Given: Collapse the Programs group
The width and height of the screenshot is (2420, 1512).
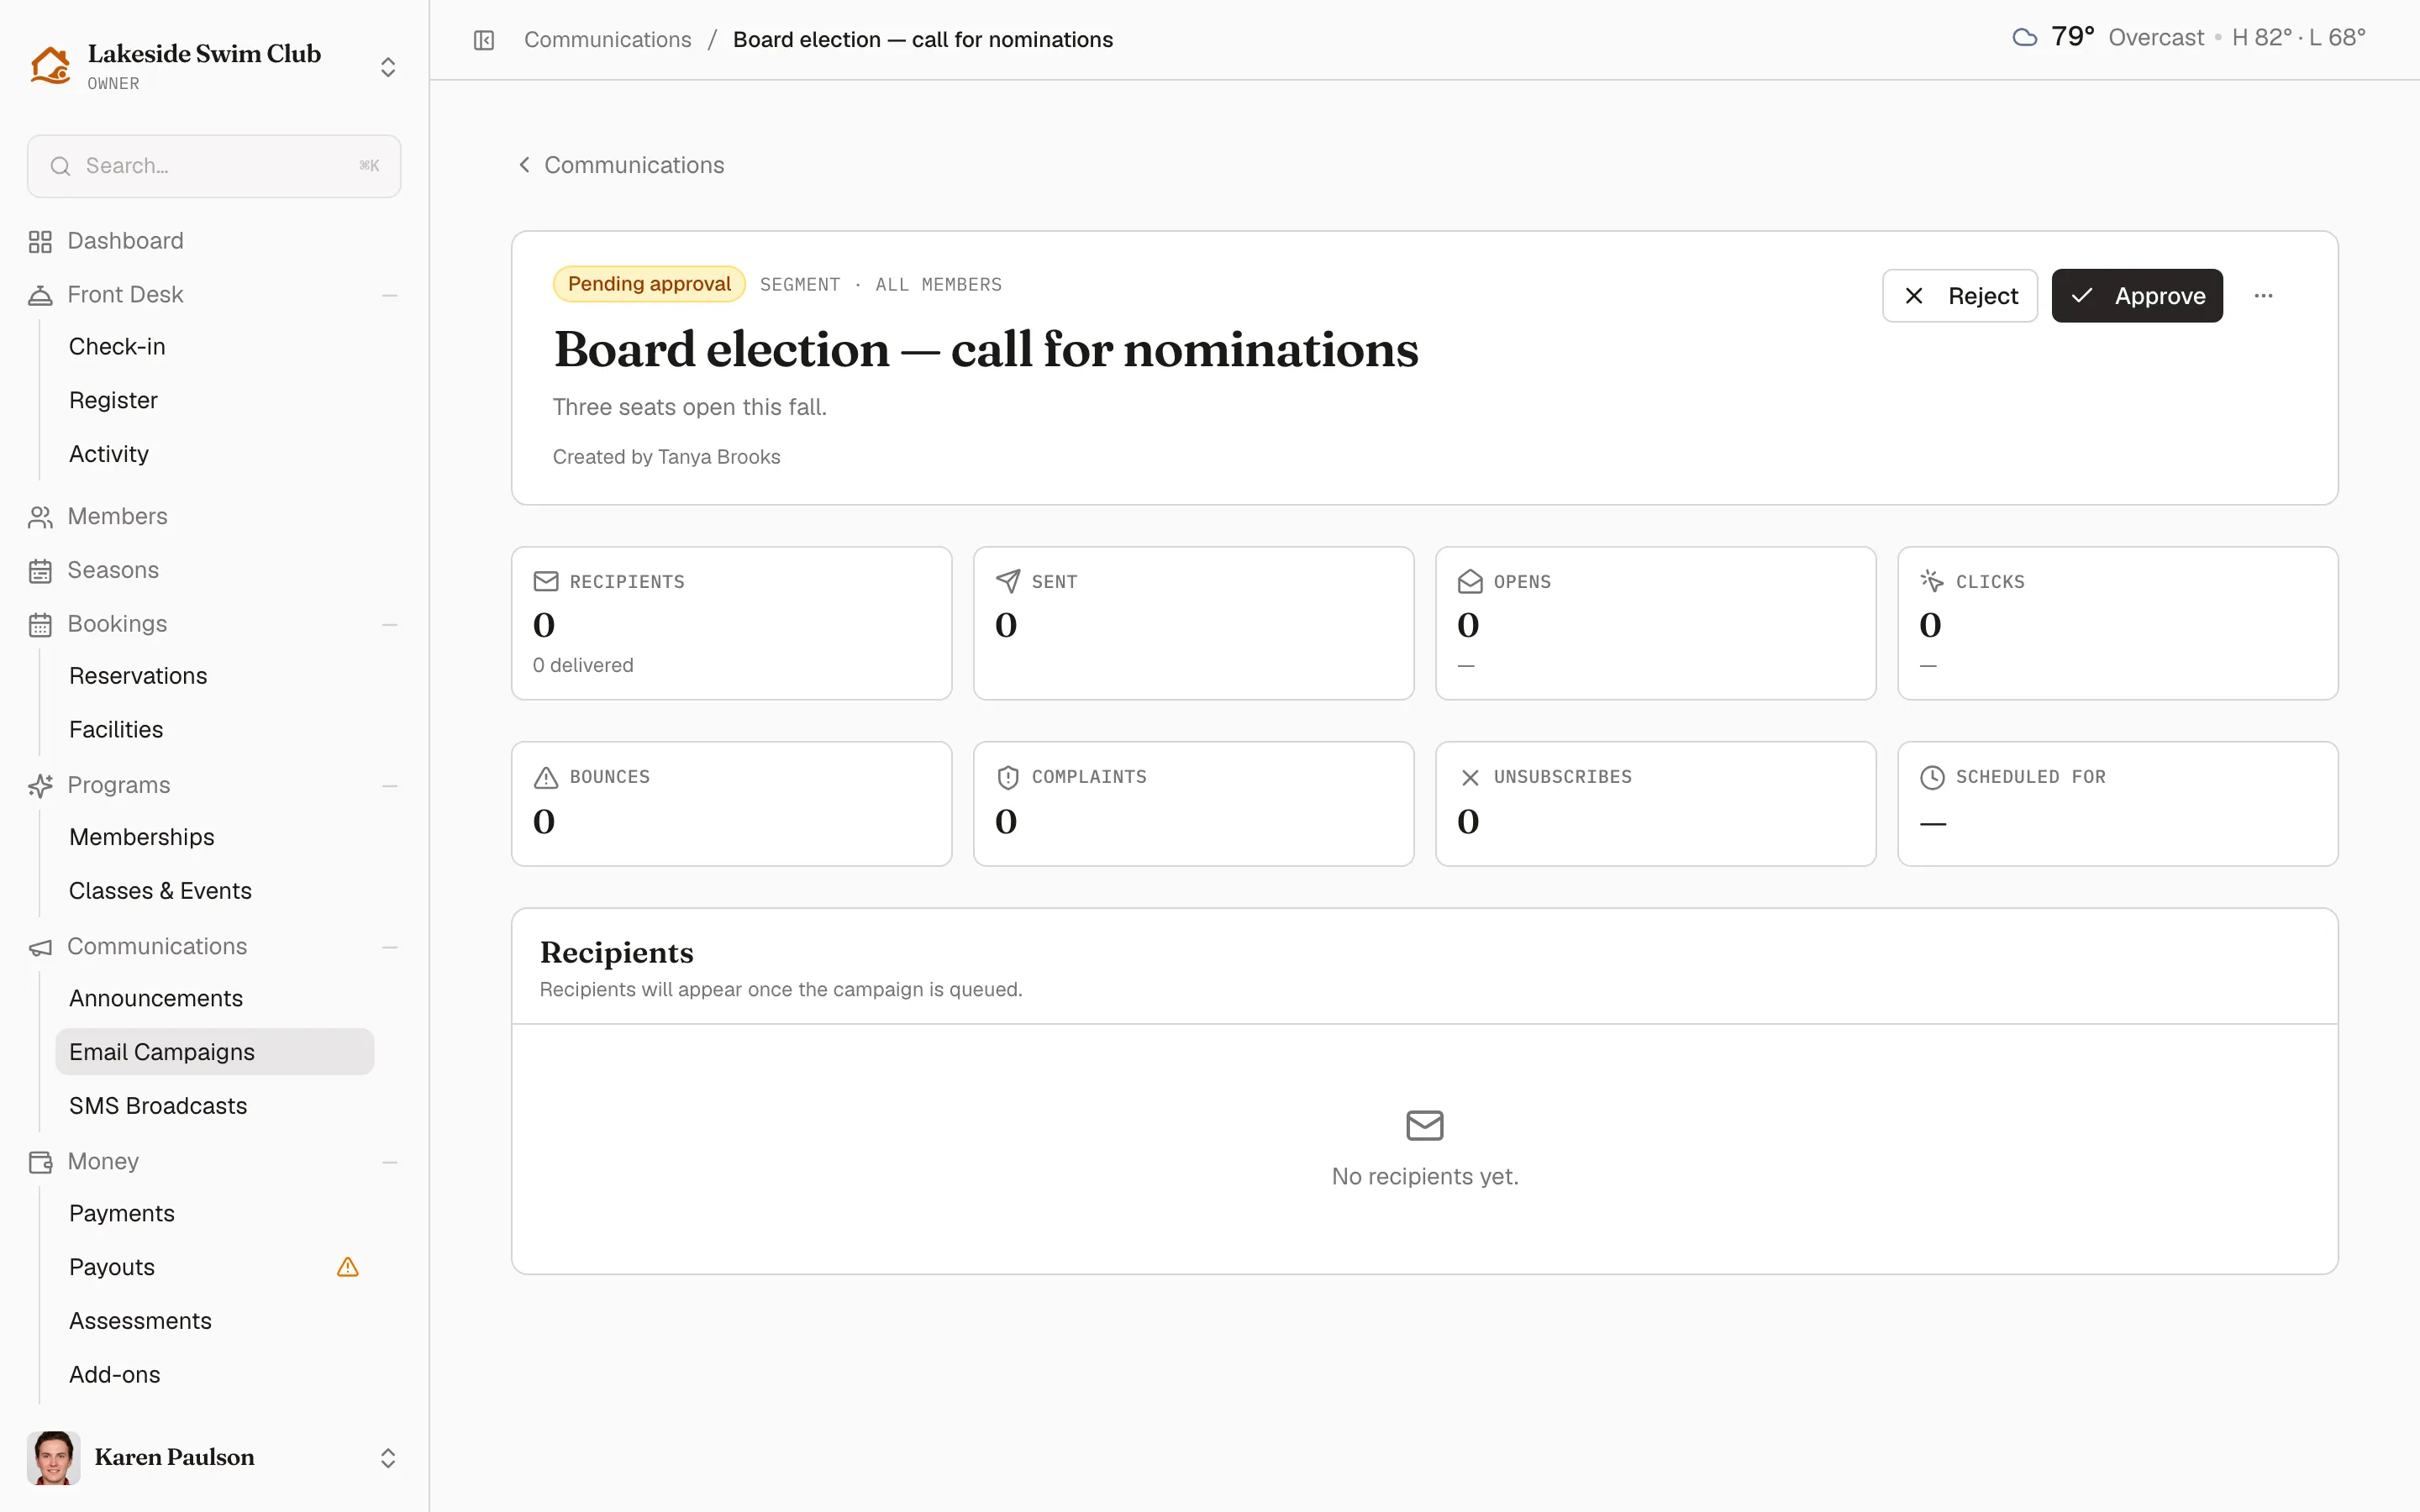Looking at the screenshot, I should pos(390,786).
